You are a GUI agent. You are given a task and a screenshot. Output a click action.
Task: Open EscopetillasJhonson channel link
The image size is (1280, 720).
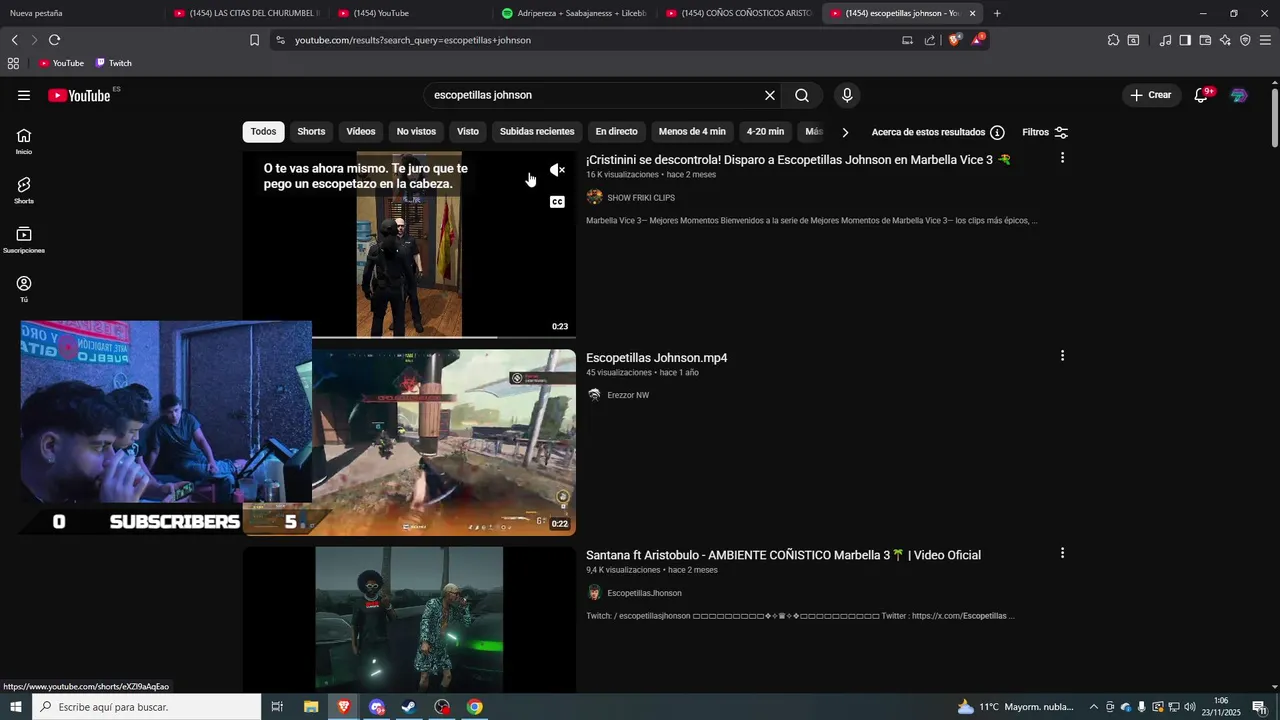[x=644, y=593]
